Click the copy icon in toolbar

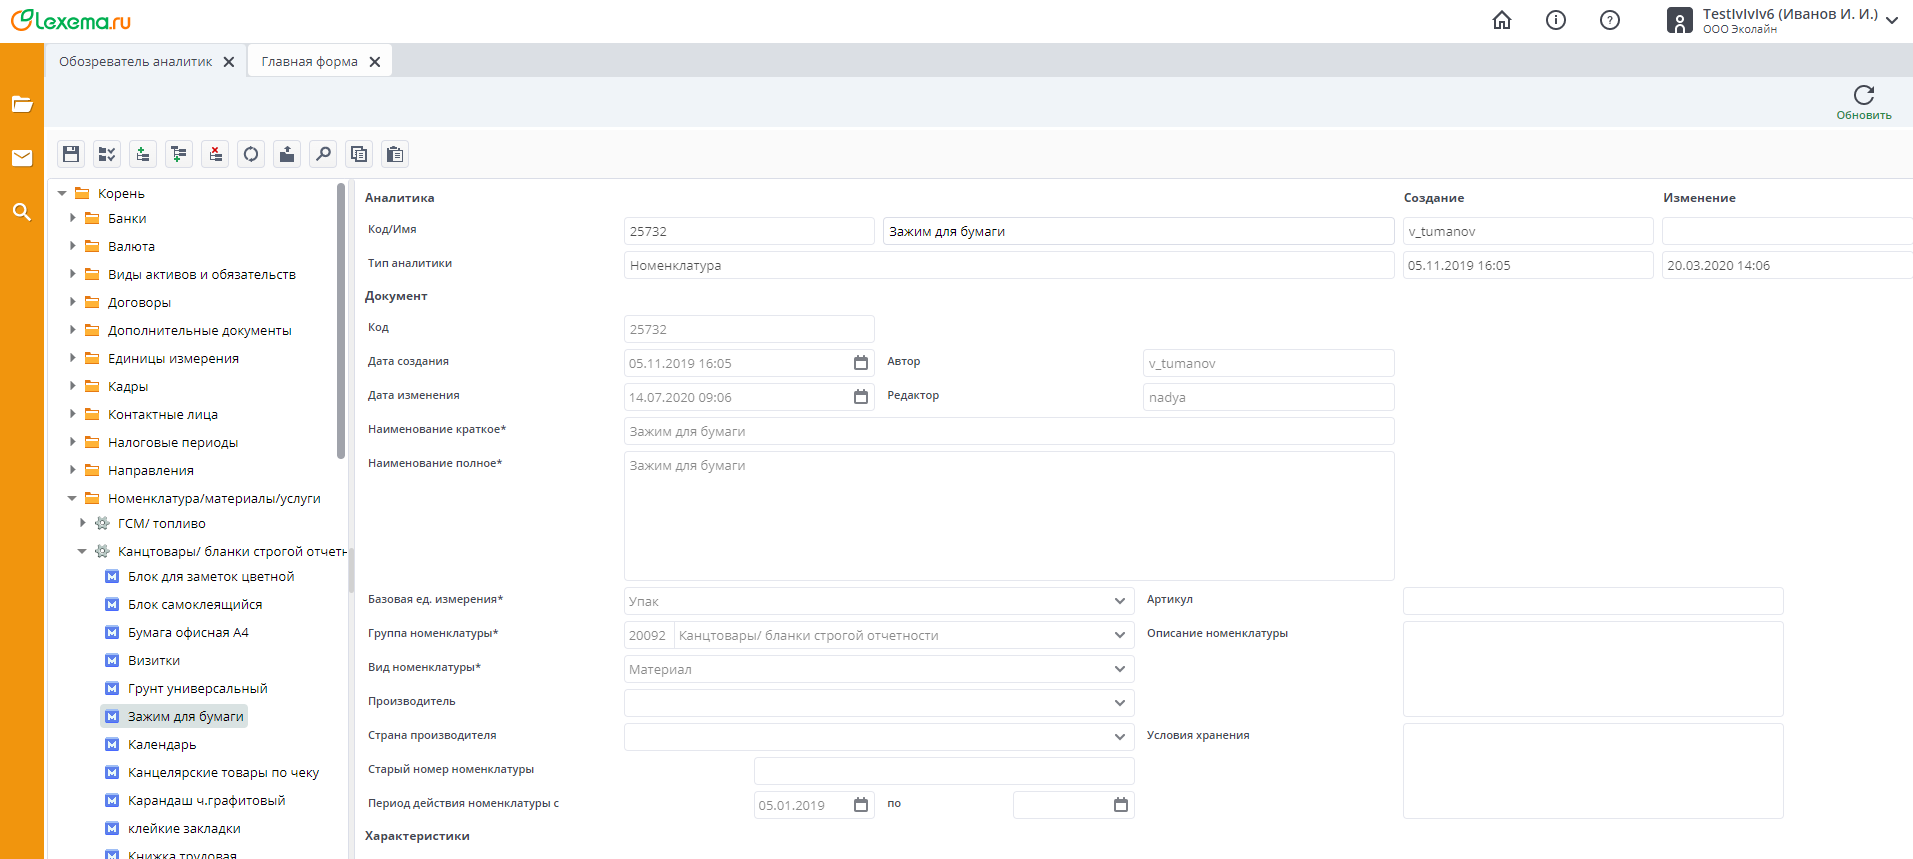click(x=359, y=154)
